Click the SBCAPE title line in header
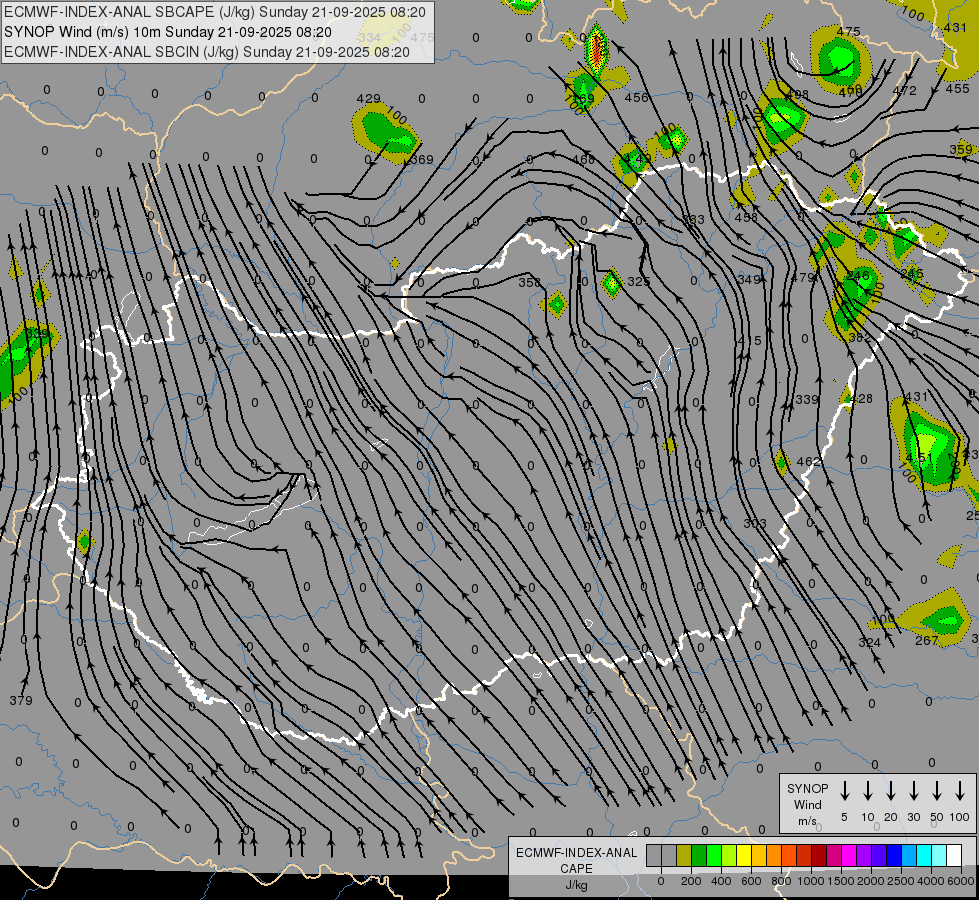979x900 pixels. pos(215,12)
